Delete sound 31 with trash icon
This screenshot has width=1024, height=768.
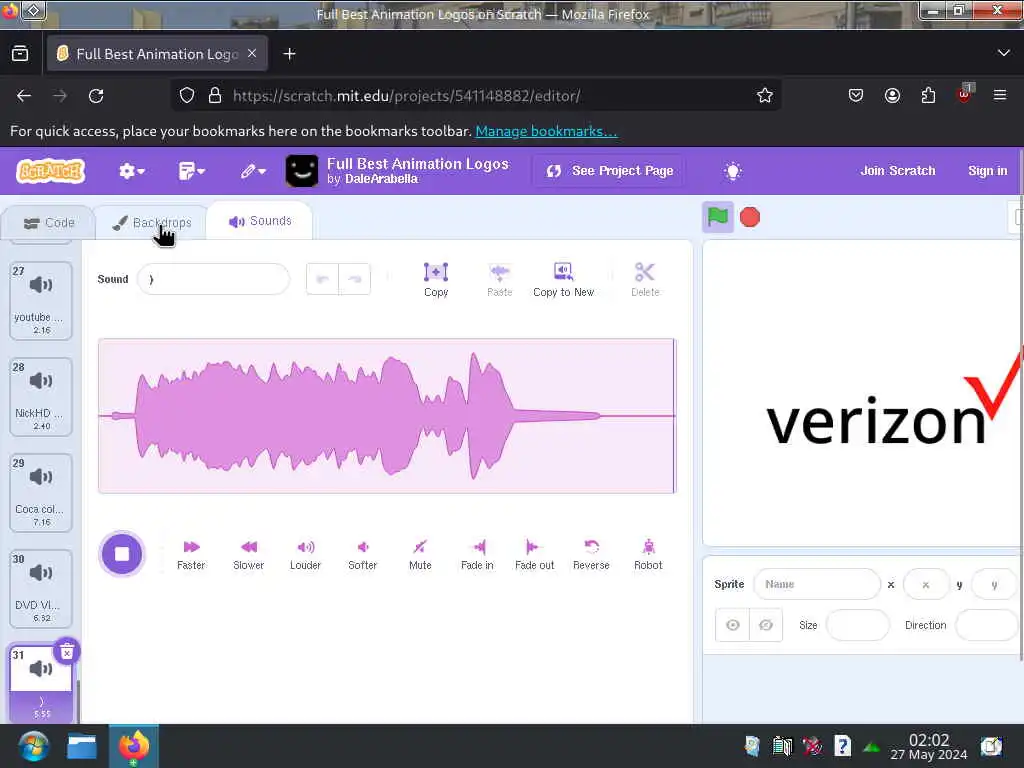pyautogui.click(x=67, y=651)
